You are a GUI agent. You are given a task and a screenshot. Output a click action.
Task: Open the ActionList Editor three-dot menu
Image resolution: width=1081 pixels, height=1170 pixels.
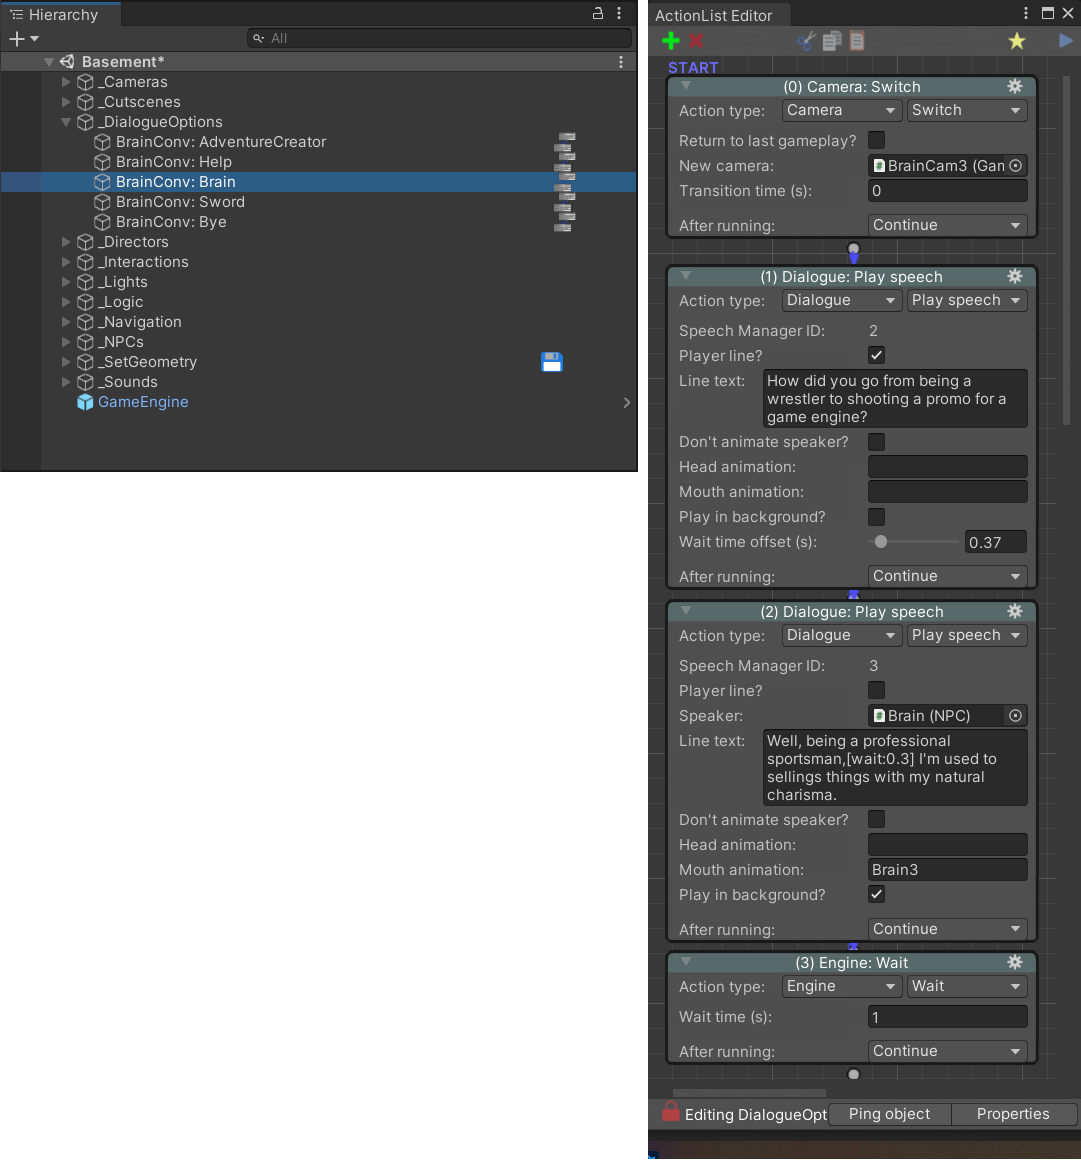click(1026, 13)
